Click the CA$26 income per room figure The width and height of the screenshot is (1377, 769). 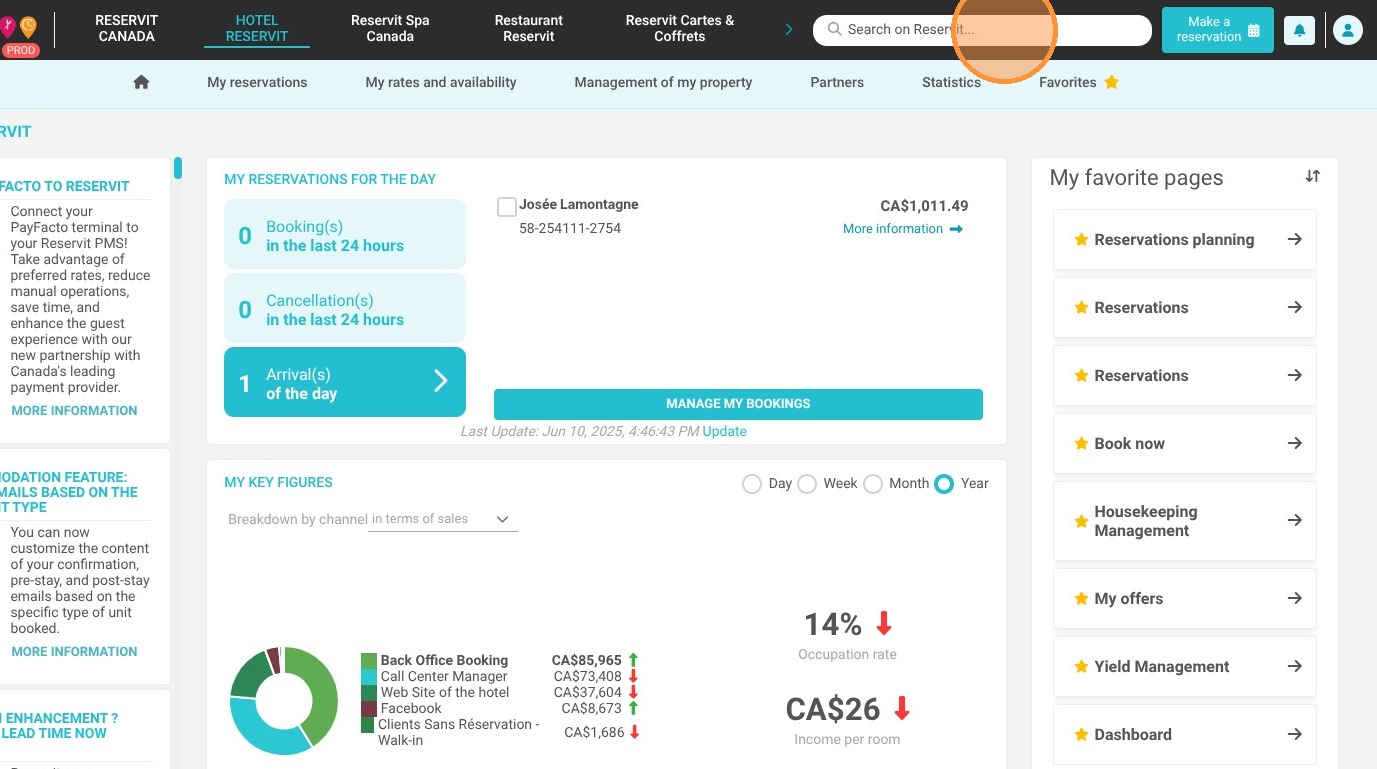point(833,709)
